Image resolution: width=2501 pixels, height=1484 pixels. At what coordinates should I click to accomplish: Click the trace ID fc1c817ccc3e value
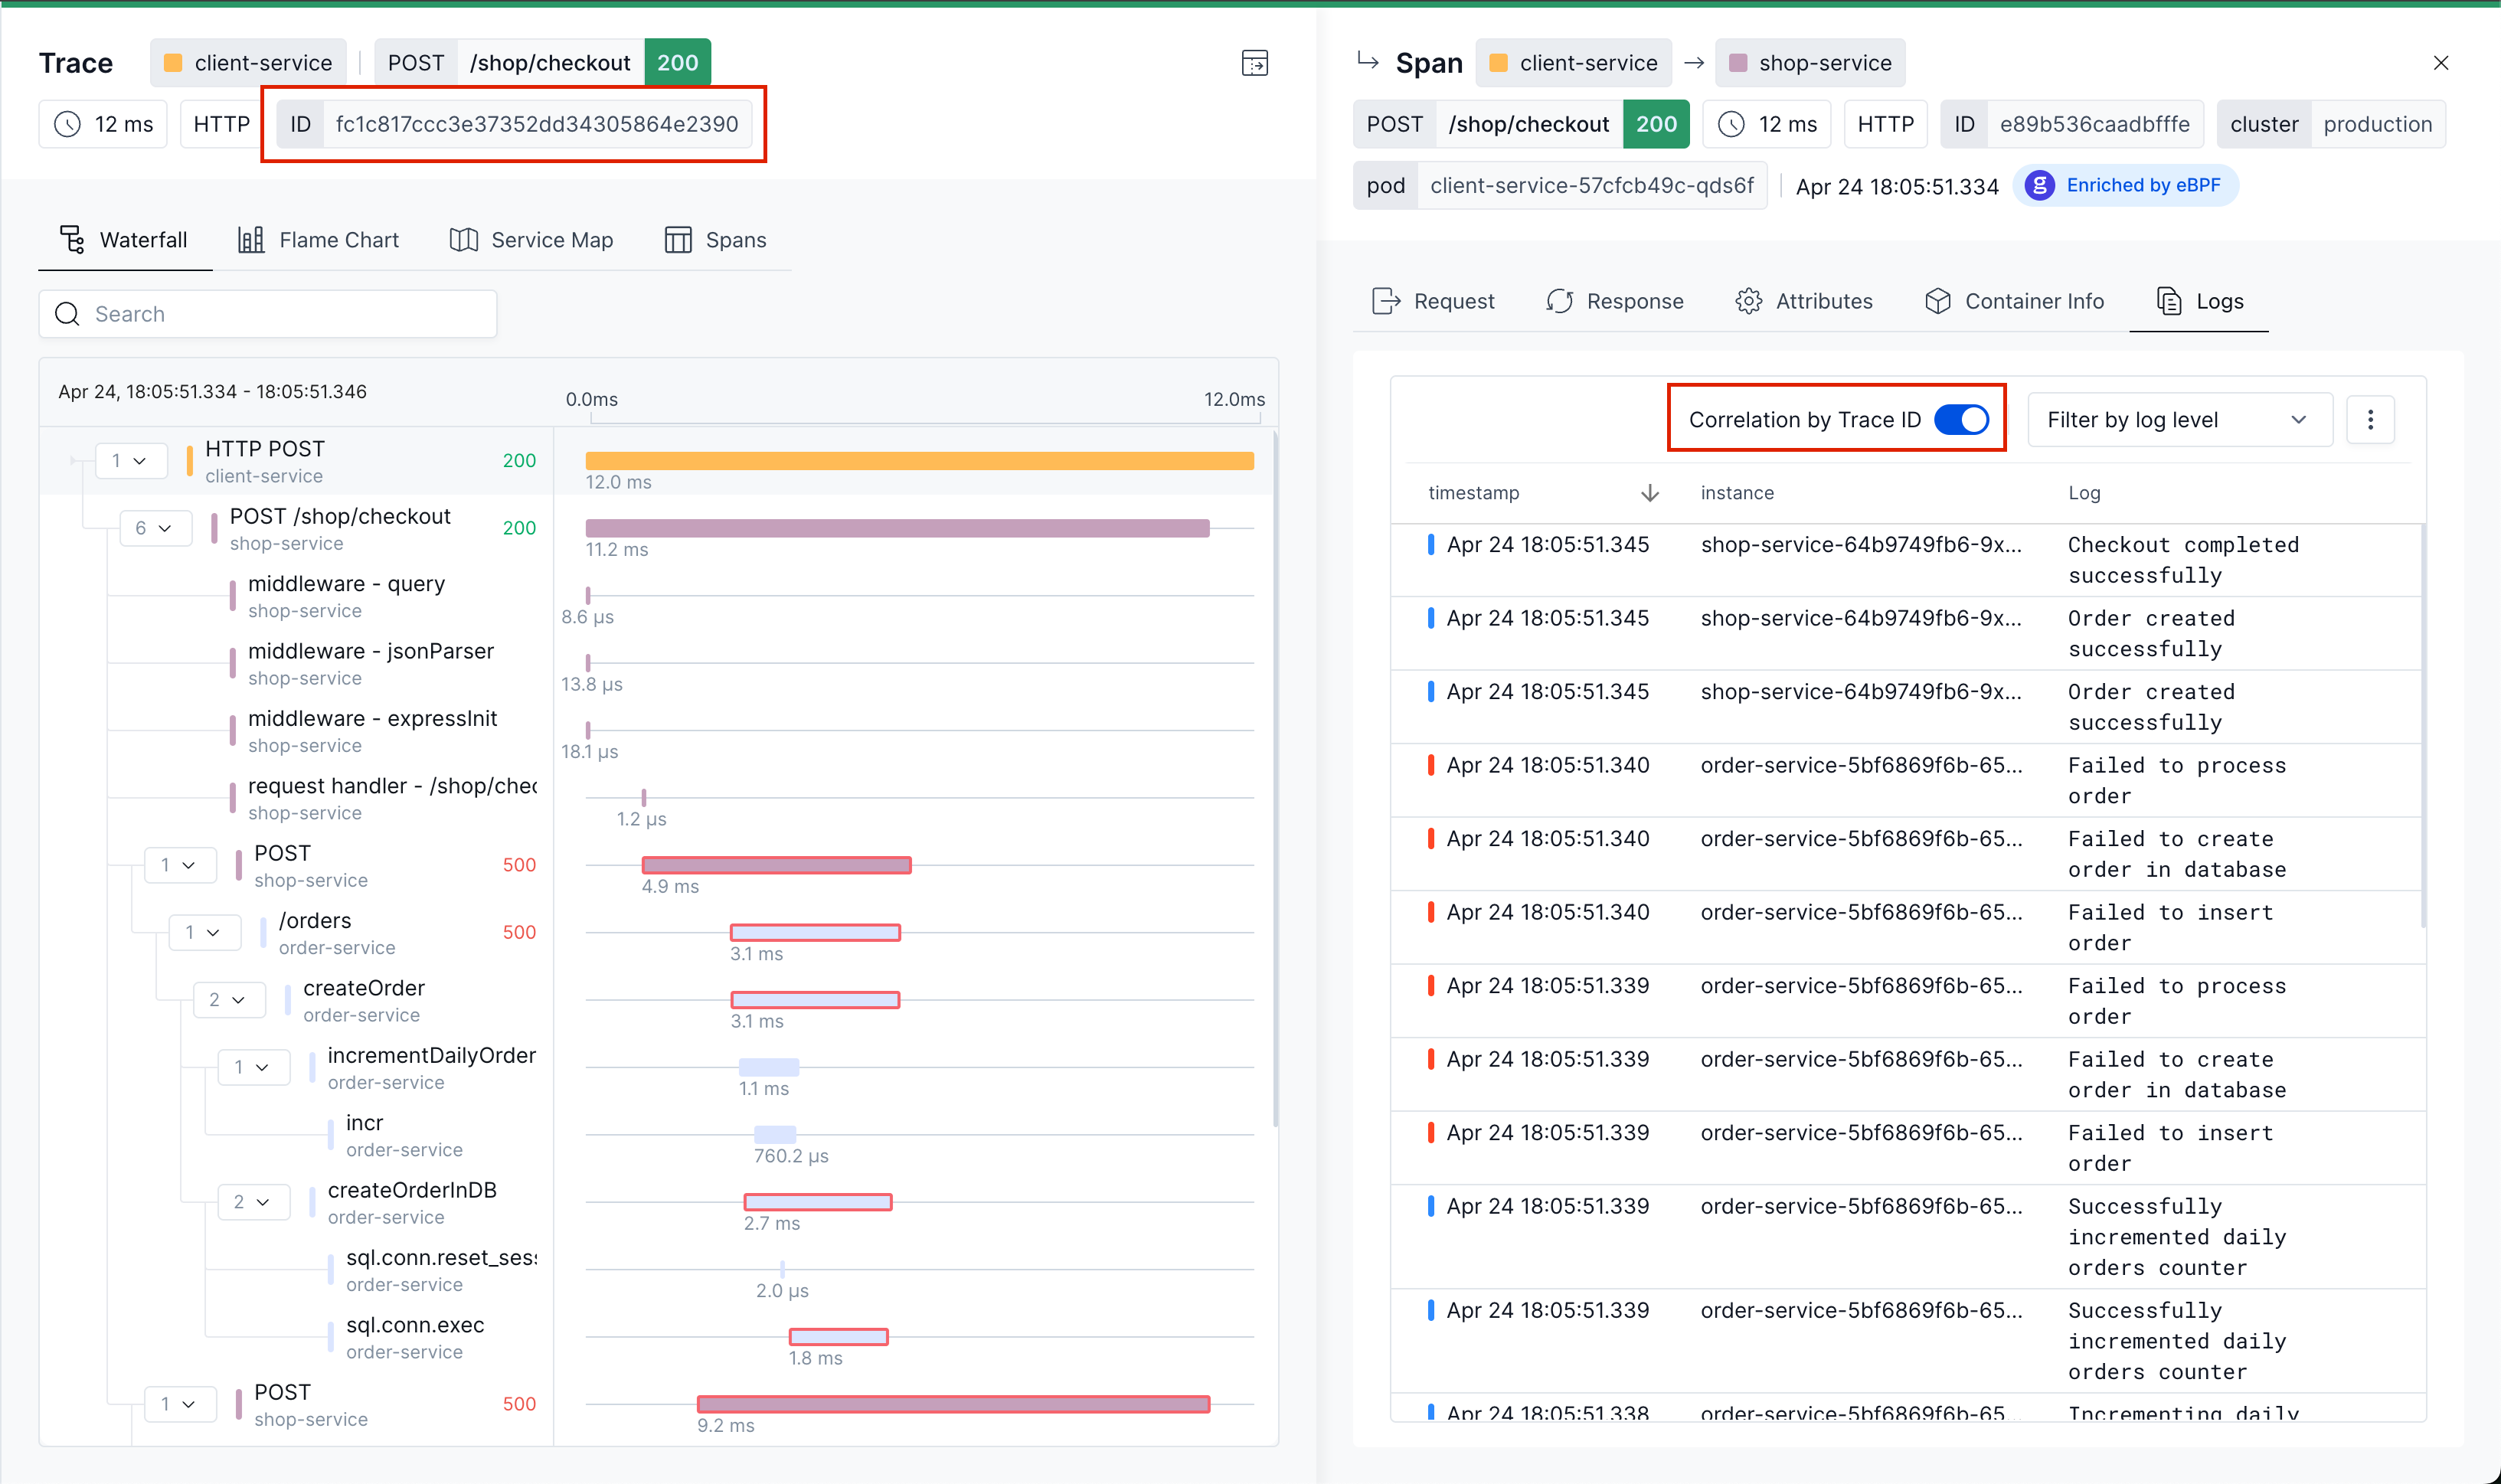(x=536, y=124)
